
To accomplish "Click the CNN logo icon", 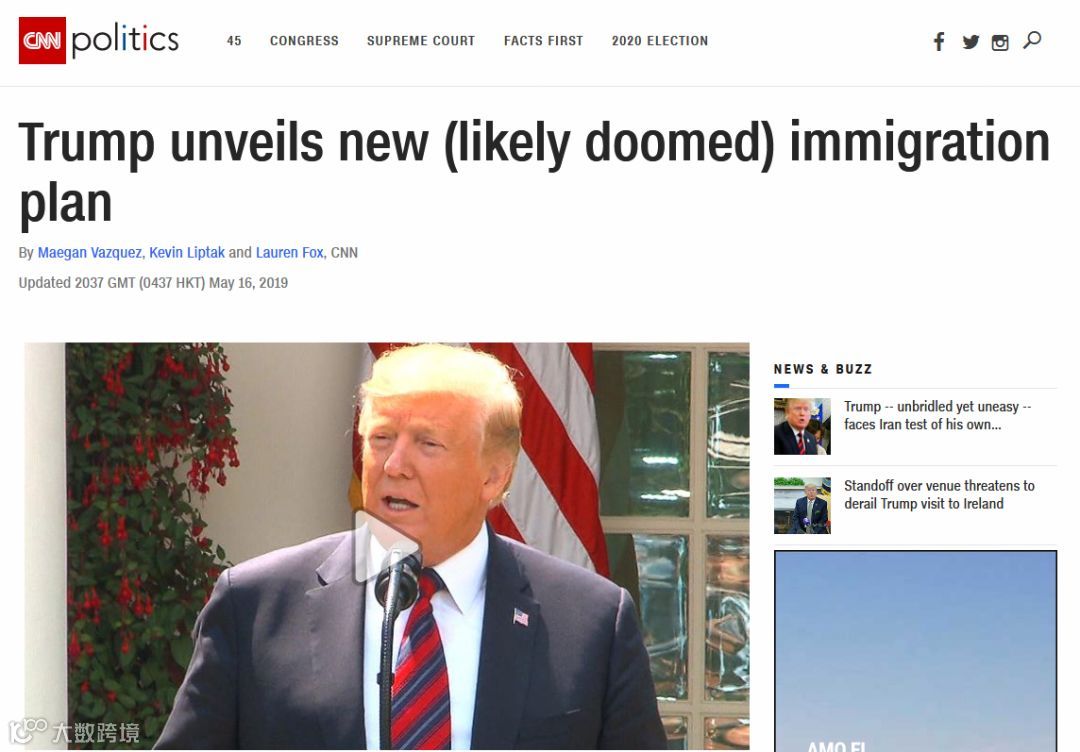I will pyautogui.click(x=42, y=41).
